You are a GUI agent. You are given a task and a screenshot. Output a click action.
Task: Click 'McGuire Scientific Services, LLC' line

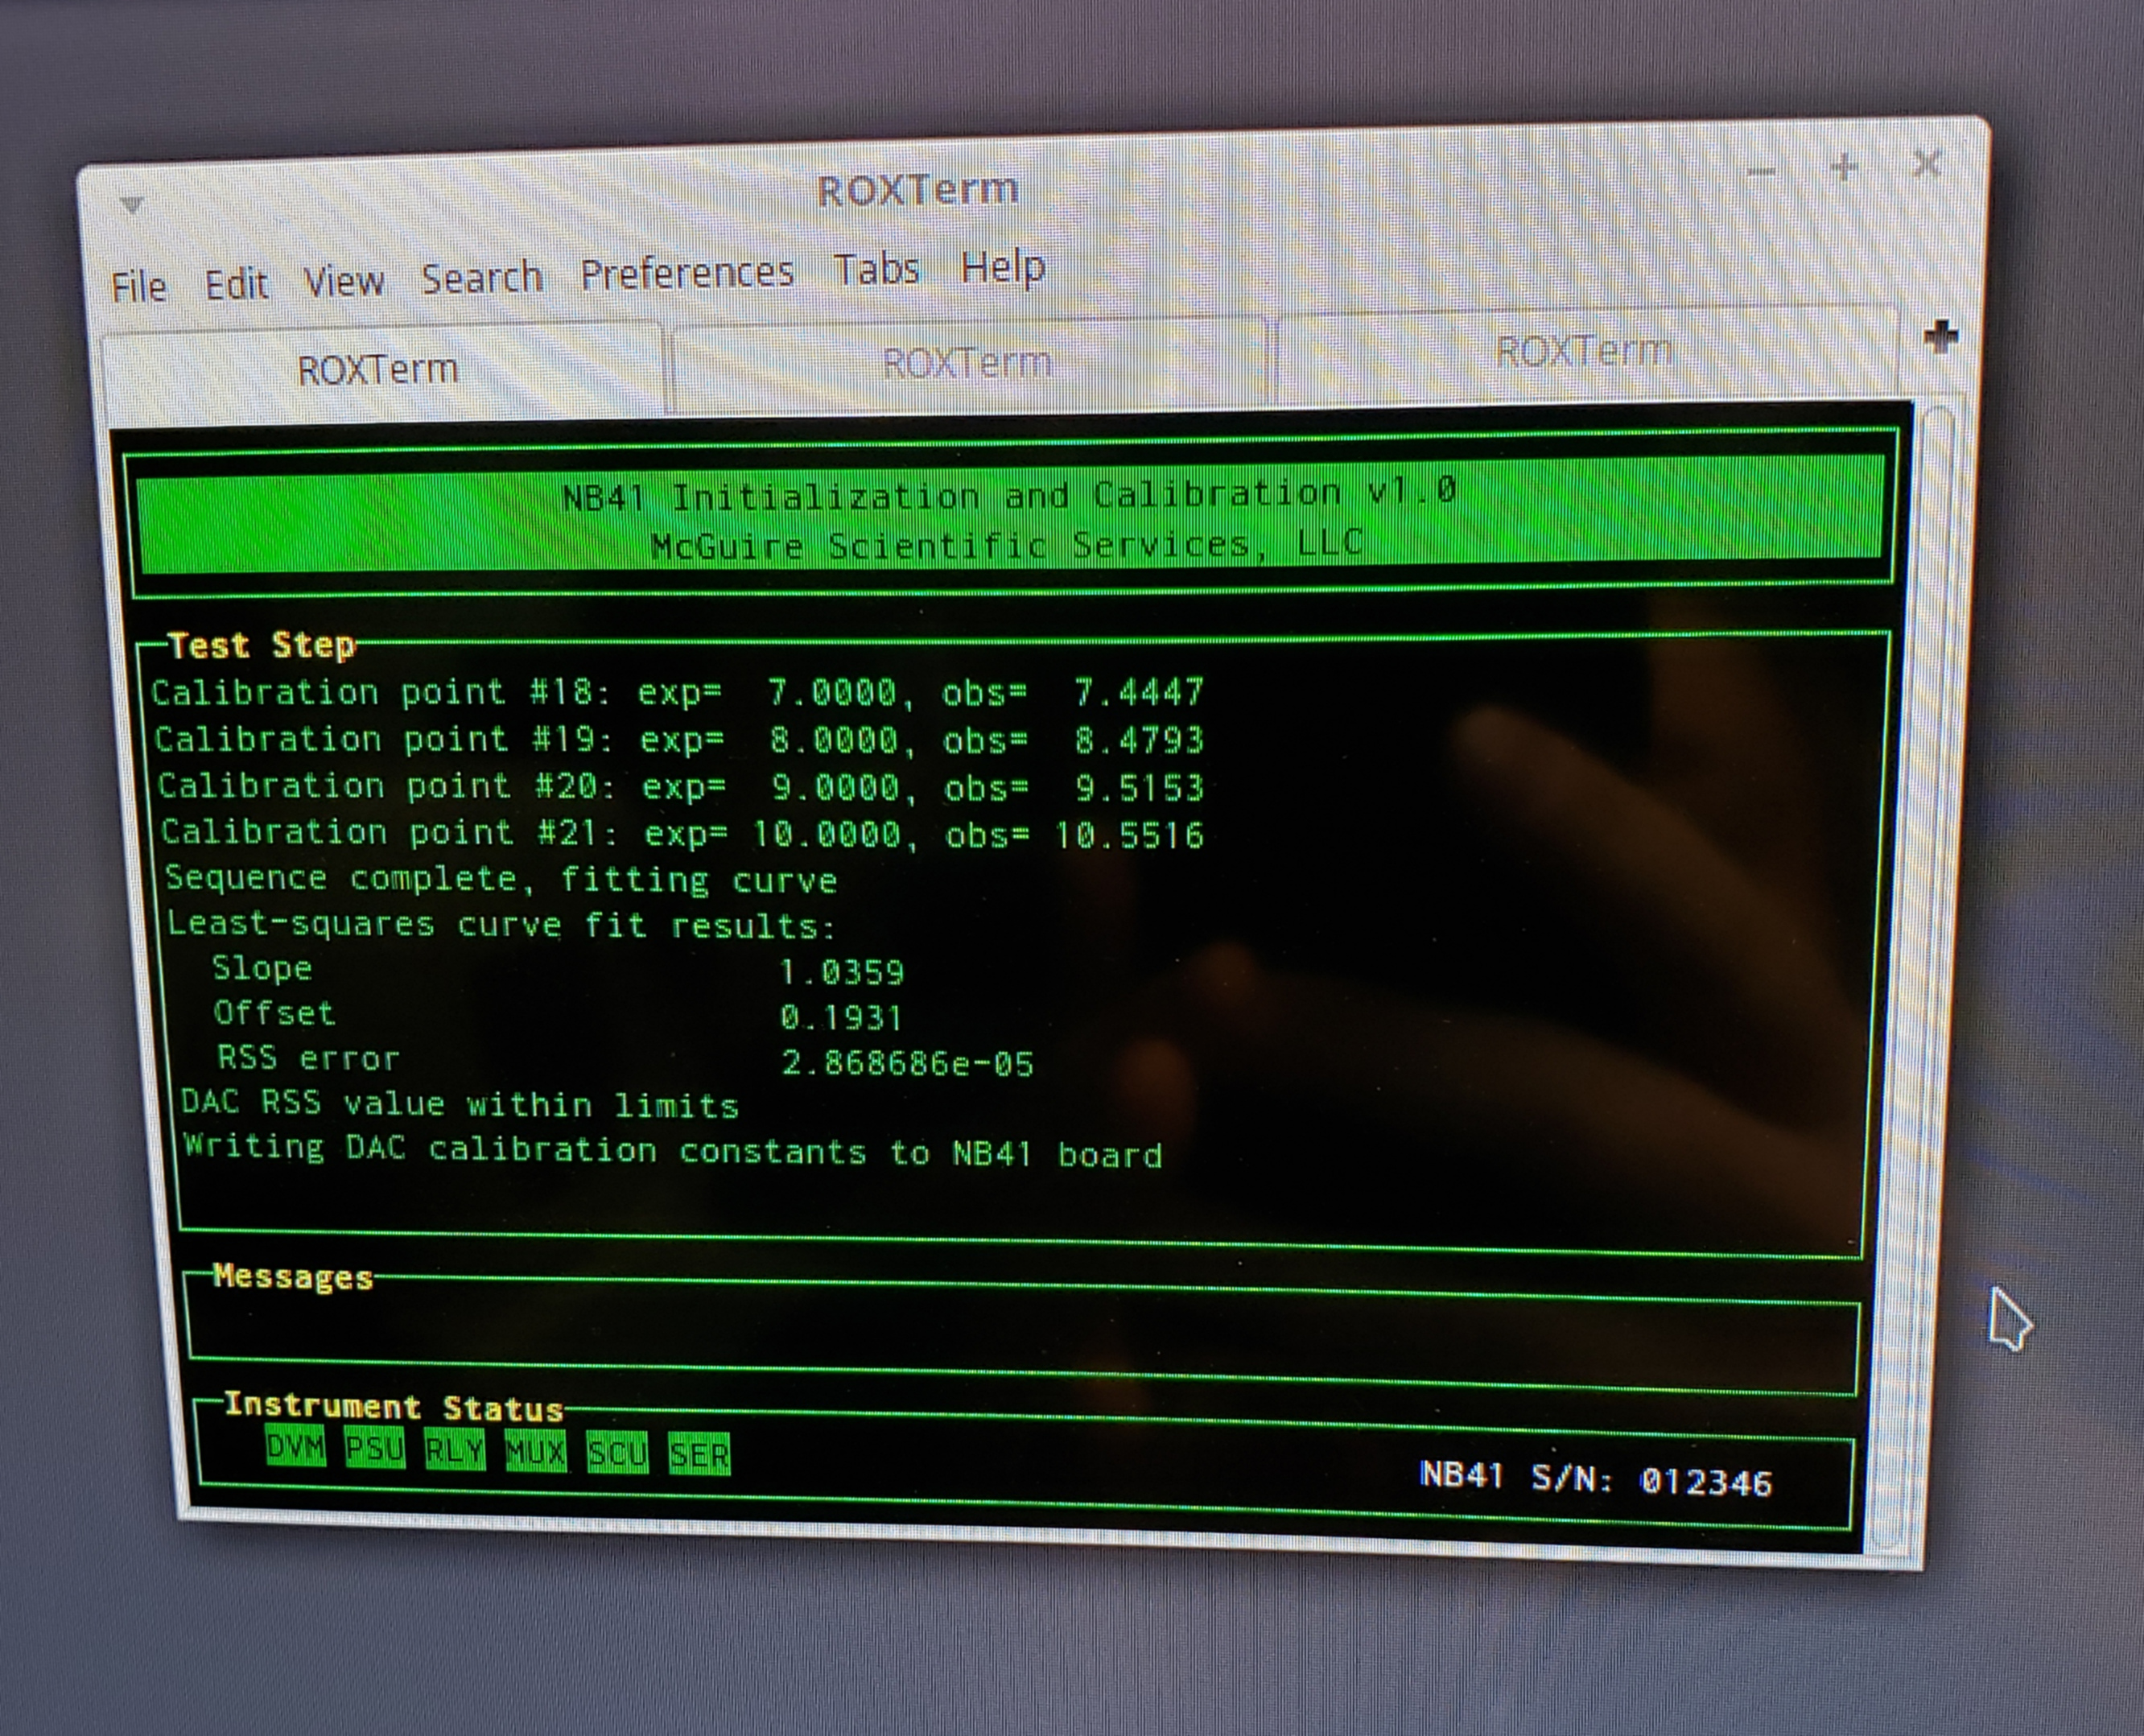coord(1006,545)
